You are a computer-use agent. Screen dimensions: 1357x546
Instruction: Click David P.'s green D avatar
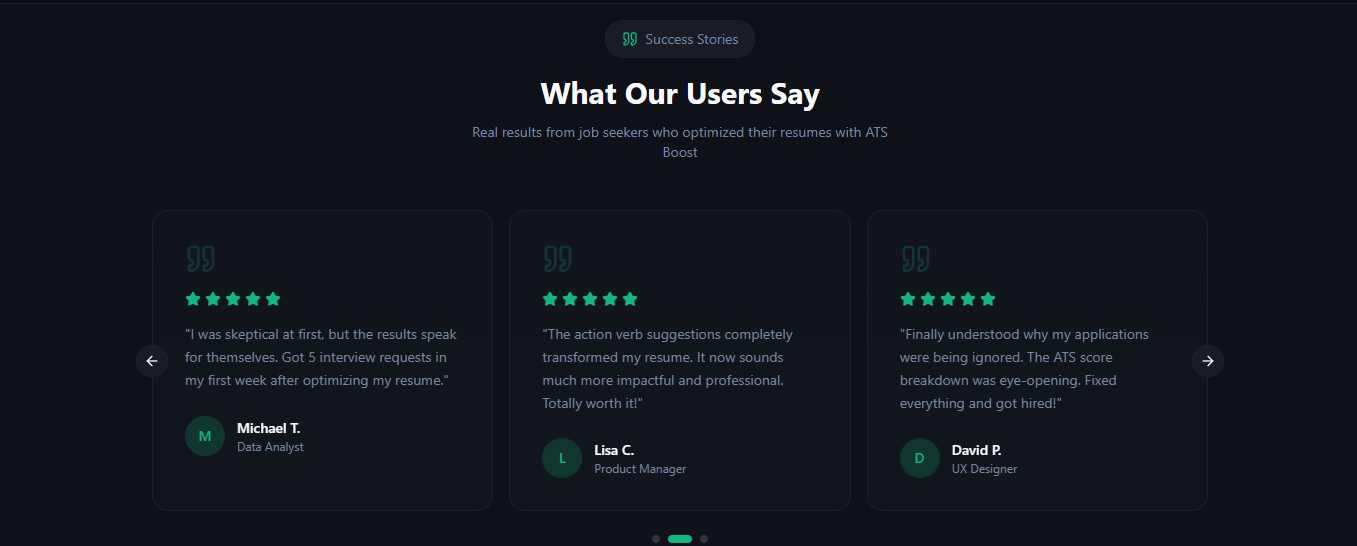pyautogui.click(x=920, y=458)
